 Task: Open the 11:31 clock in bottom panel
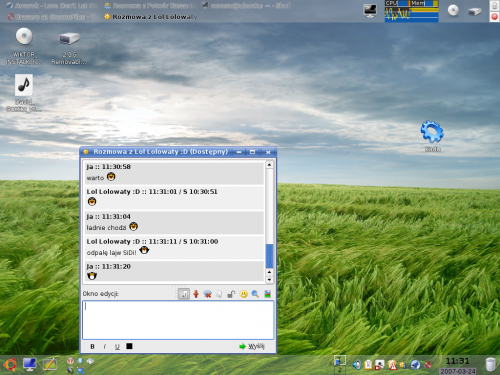[457, 361]
